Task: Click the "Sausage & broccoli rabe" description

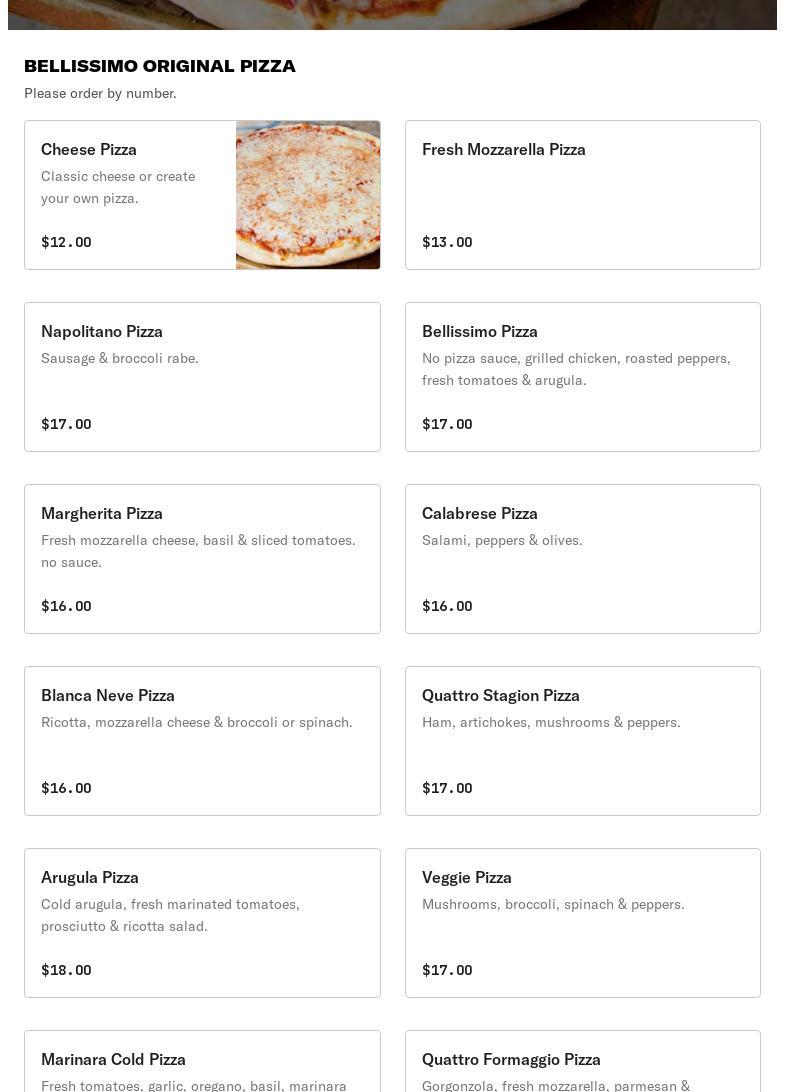Action: coord(120,358)
